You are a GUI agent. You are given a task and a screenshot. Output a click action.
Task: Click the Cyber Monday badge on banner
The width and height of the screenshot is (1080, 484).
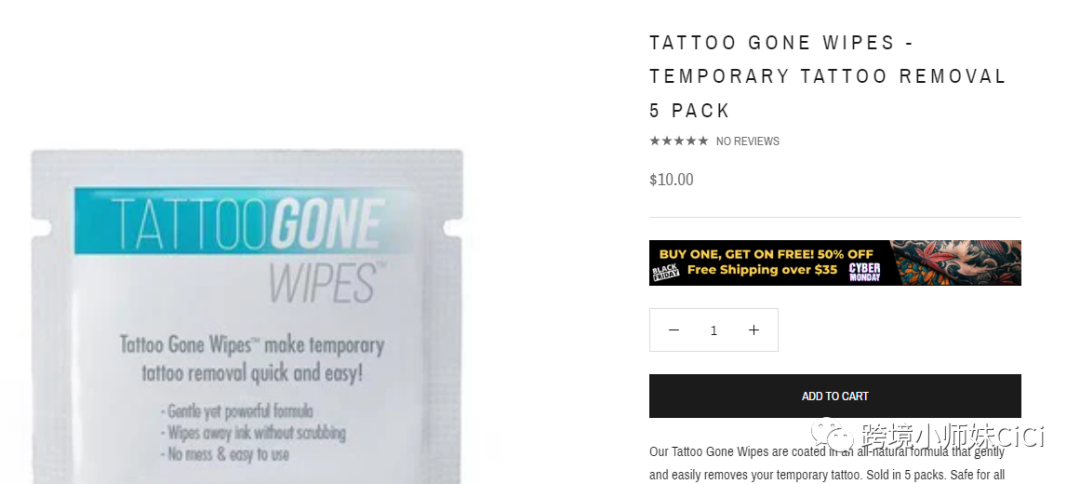[x=864, y=272]
